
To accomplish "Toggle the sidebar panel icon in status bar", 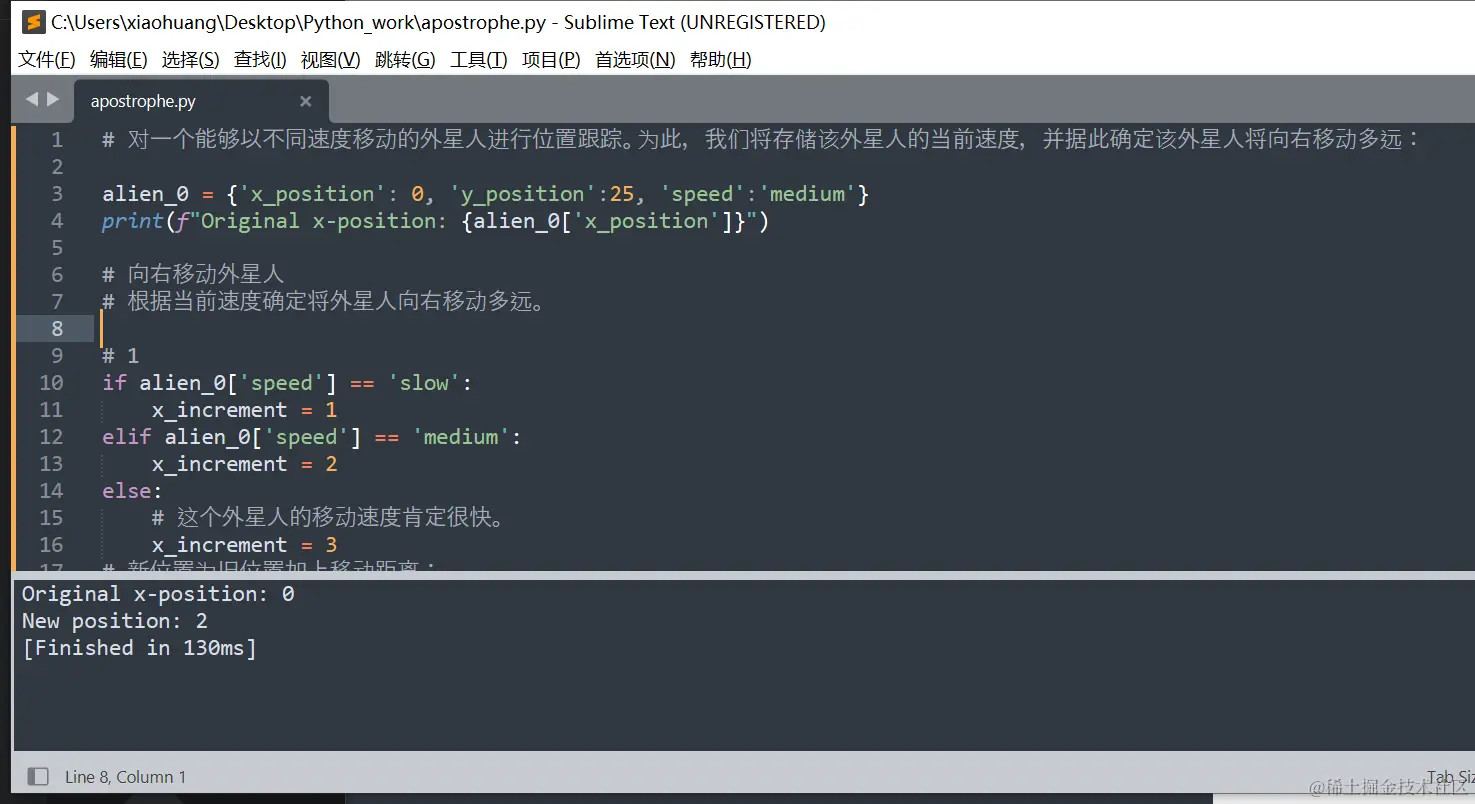I will pos(38,776).
